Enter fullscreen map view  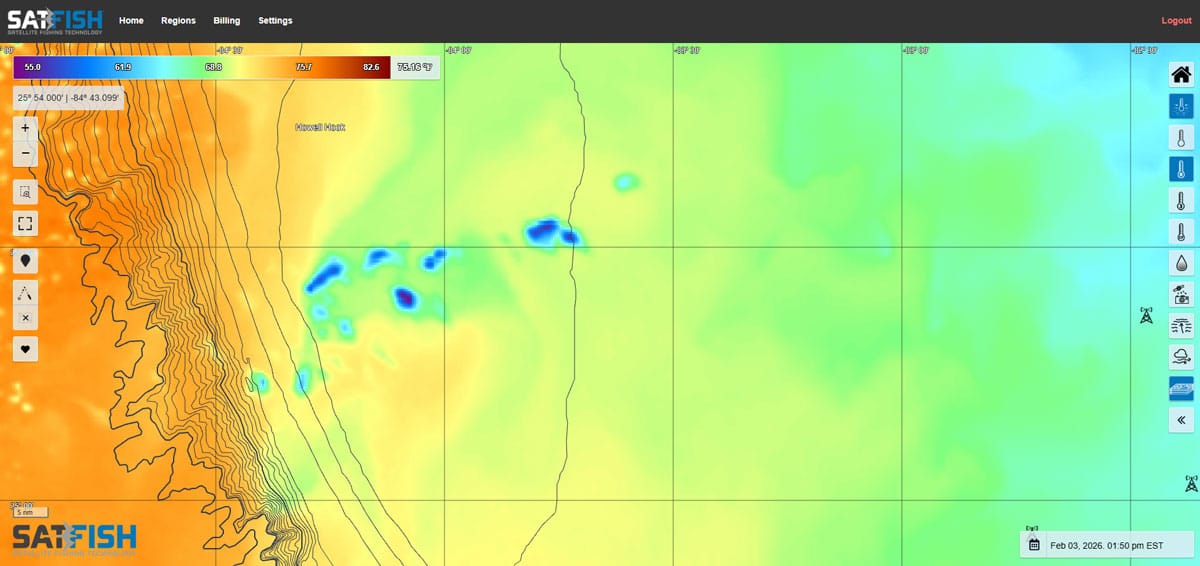click(25, 222)
